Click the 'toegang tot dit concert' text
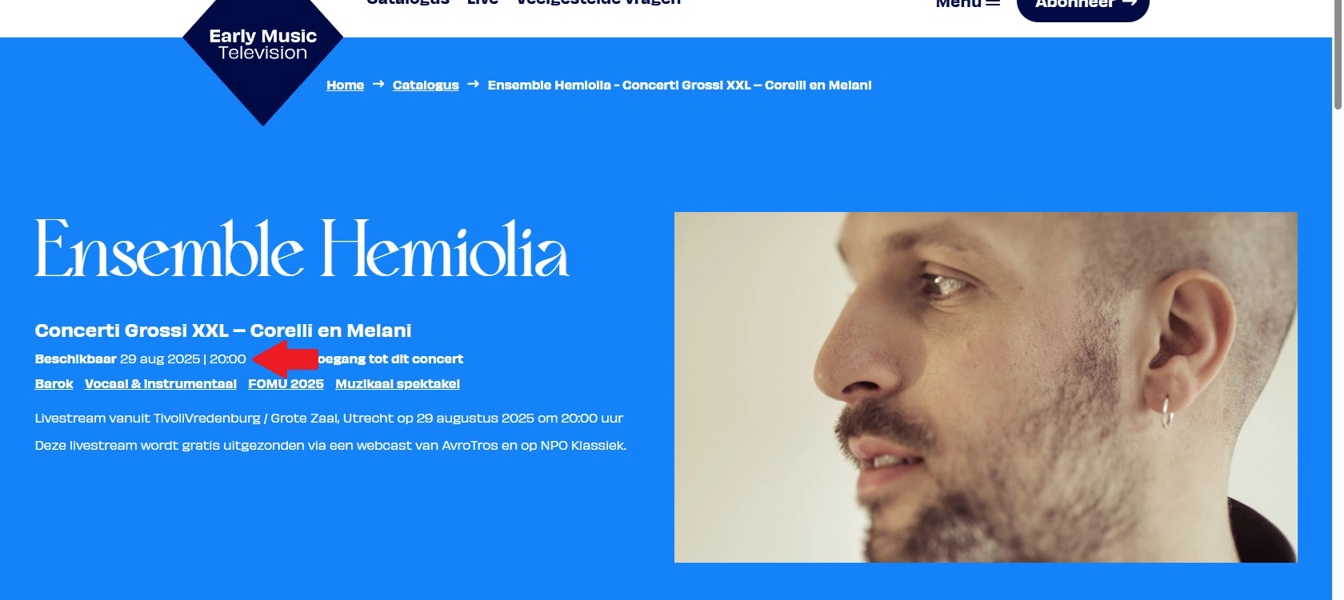Viewport: 1344px width, 600px height. click(391, 359)
